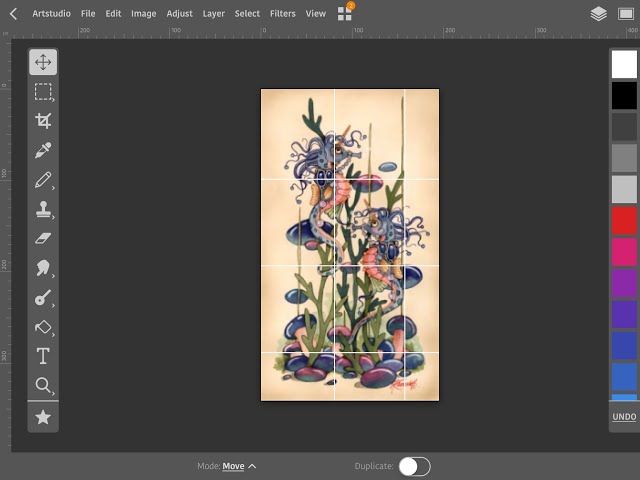Pick the white color swatch
Screen dimensions: 640x480
[624, 64]
